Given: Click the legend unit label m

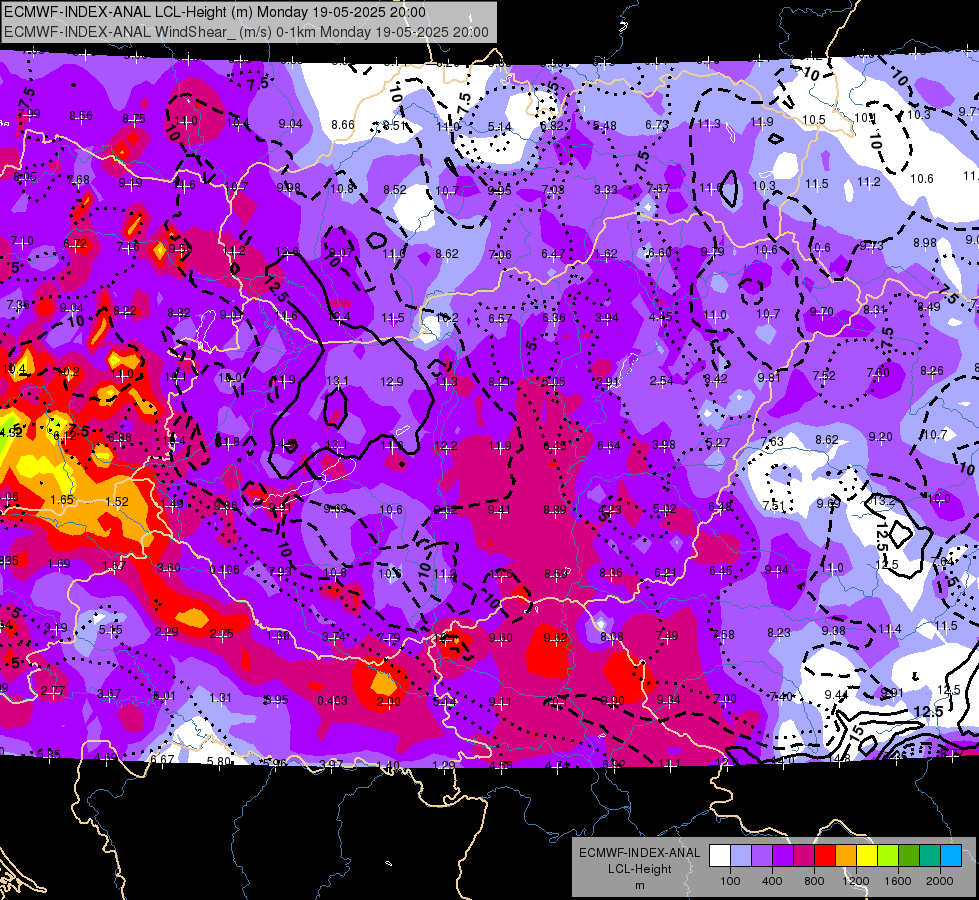Looking at the screenshot, I should point(639,885).
